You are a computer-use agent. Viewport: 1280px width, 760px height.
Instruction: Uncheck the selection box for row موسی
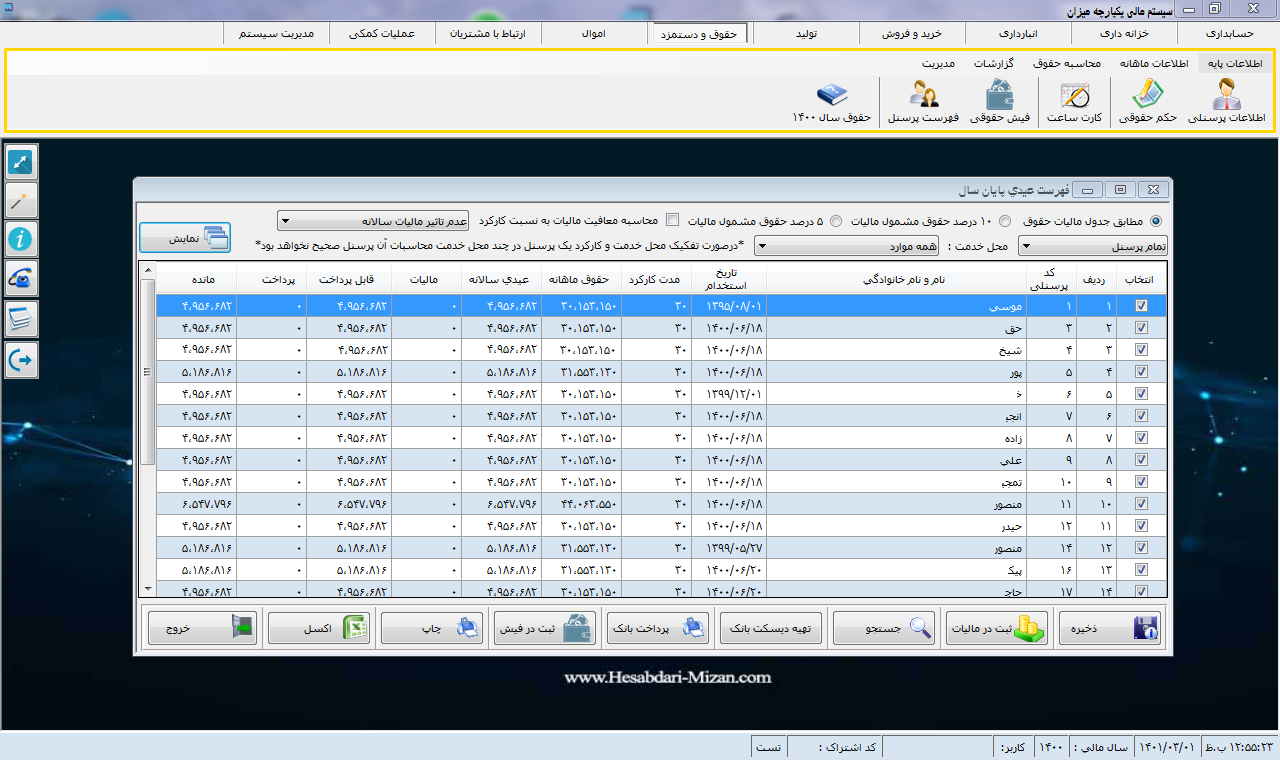(x=1141, y=307)
